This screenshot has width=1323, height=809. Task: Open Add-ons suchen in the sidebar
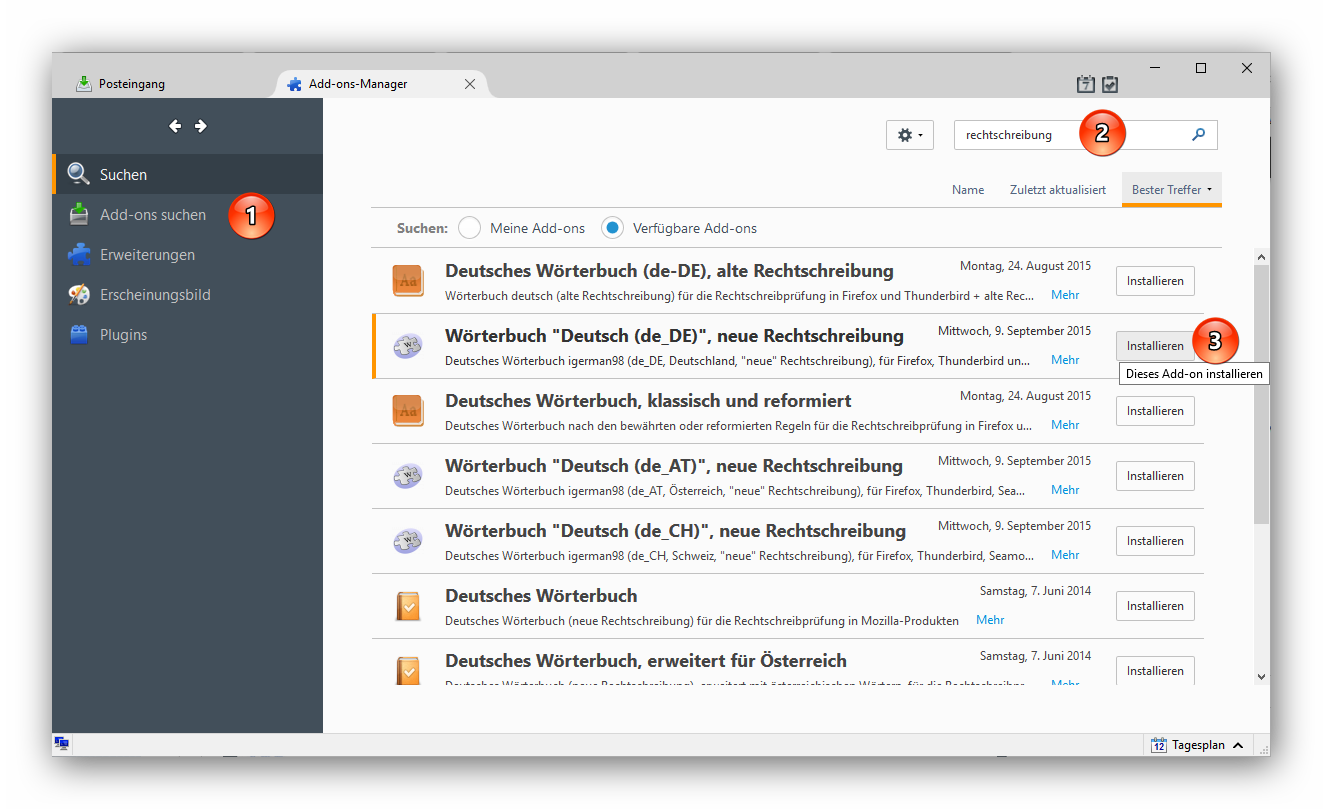tap(152, 215)
